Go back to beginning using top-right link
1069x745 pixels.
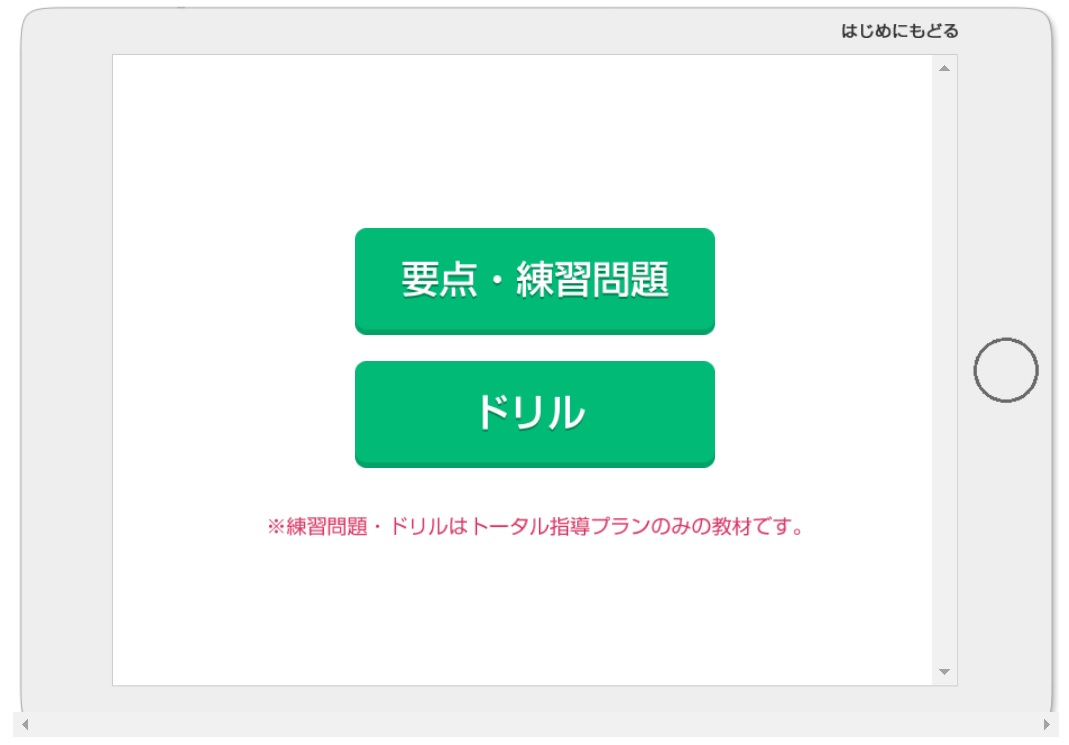pyautogui.click(x=899, y=31)
